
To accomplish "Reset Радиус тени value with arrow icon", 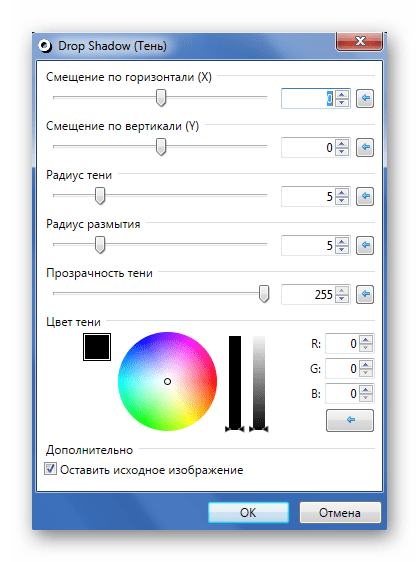I will [x=365, y=196].
